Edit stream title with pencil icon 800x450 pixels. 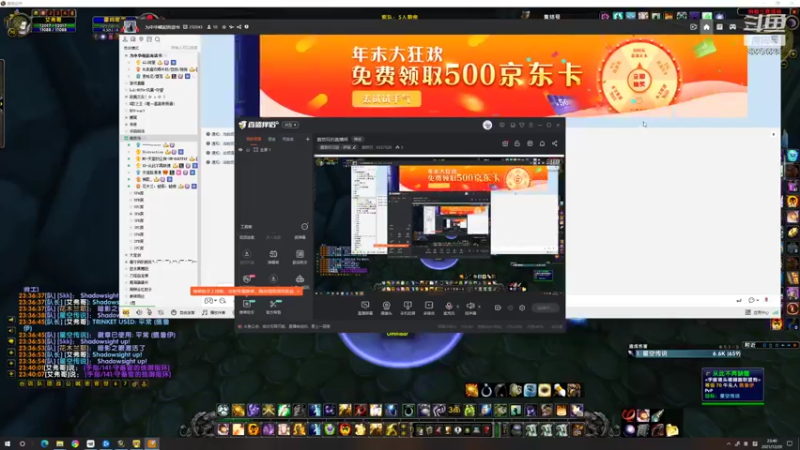[355, 147]
